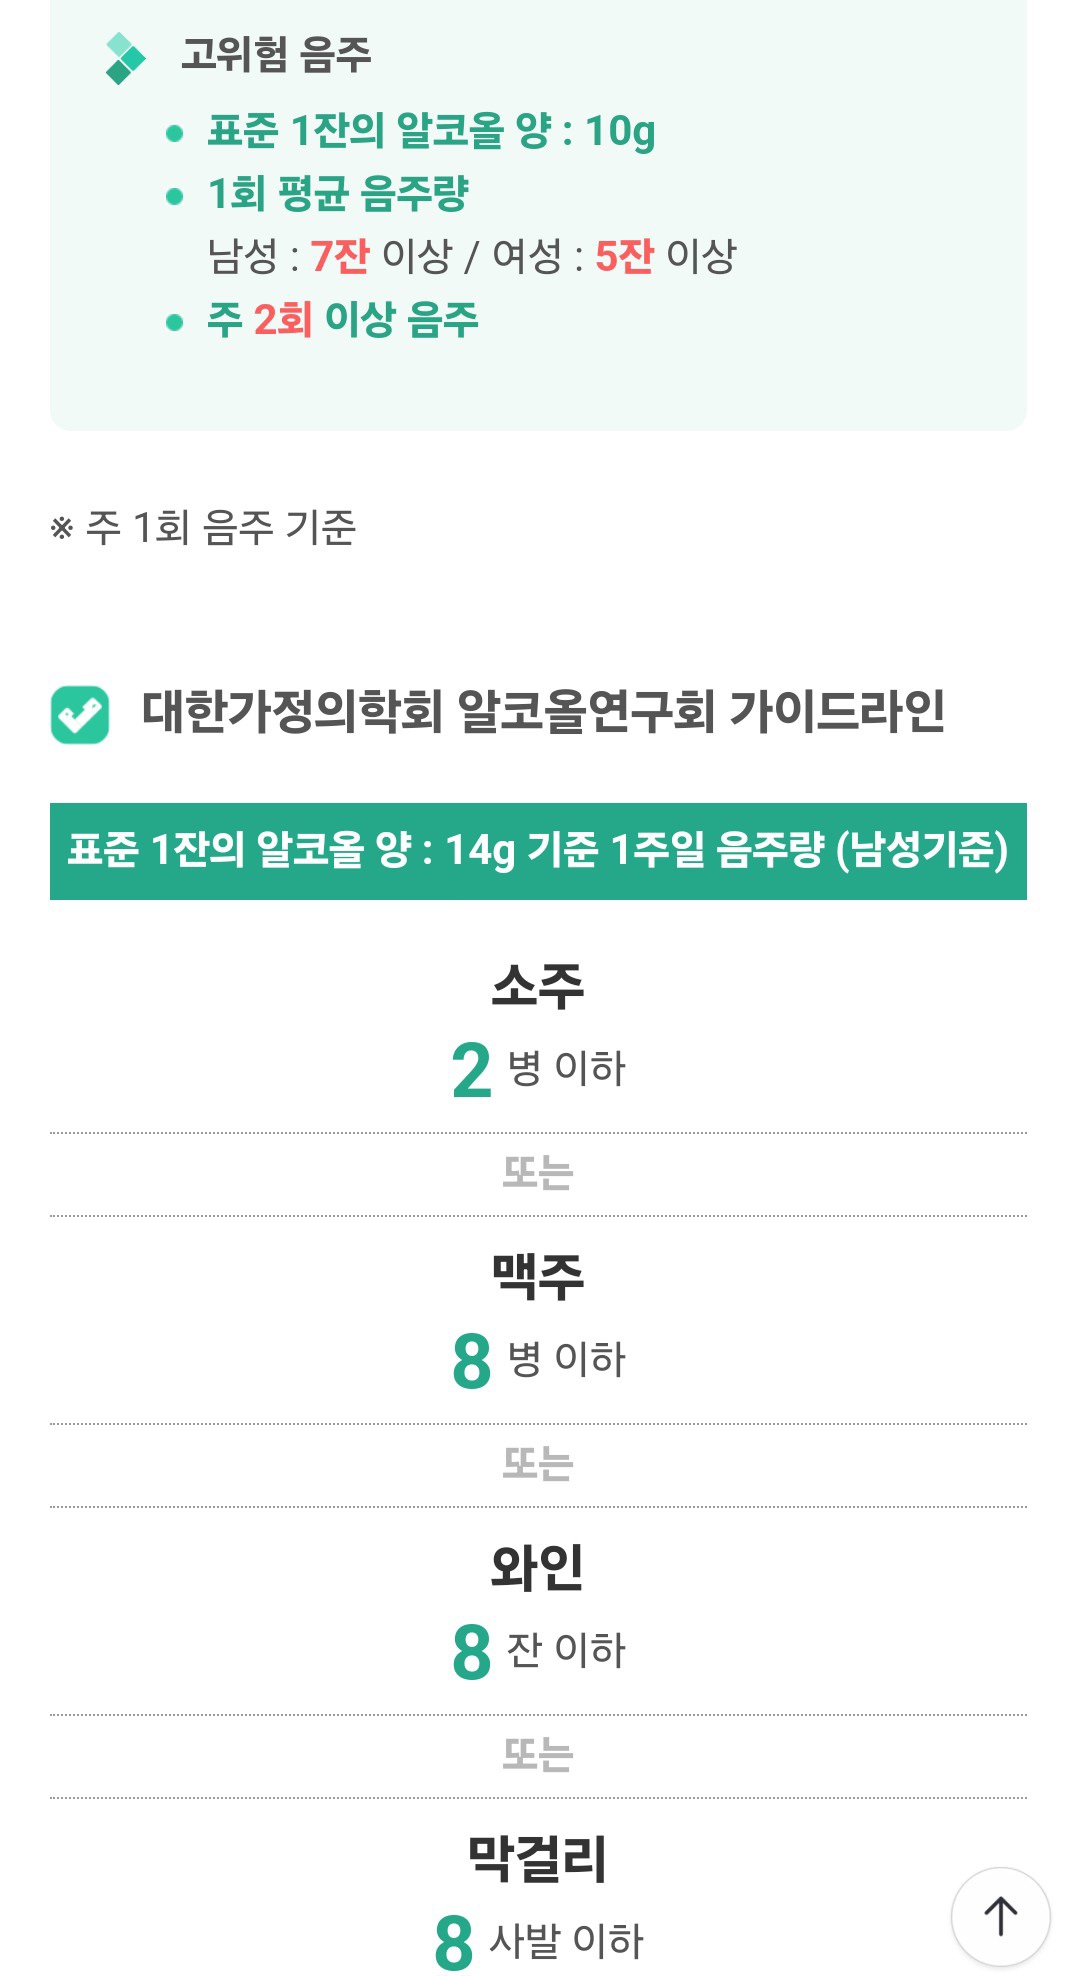Click the 8 사발 이하 amount under 막걸리
The height and width of the screenshot is (1976, 1068).
[538, 1941]
